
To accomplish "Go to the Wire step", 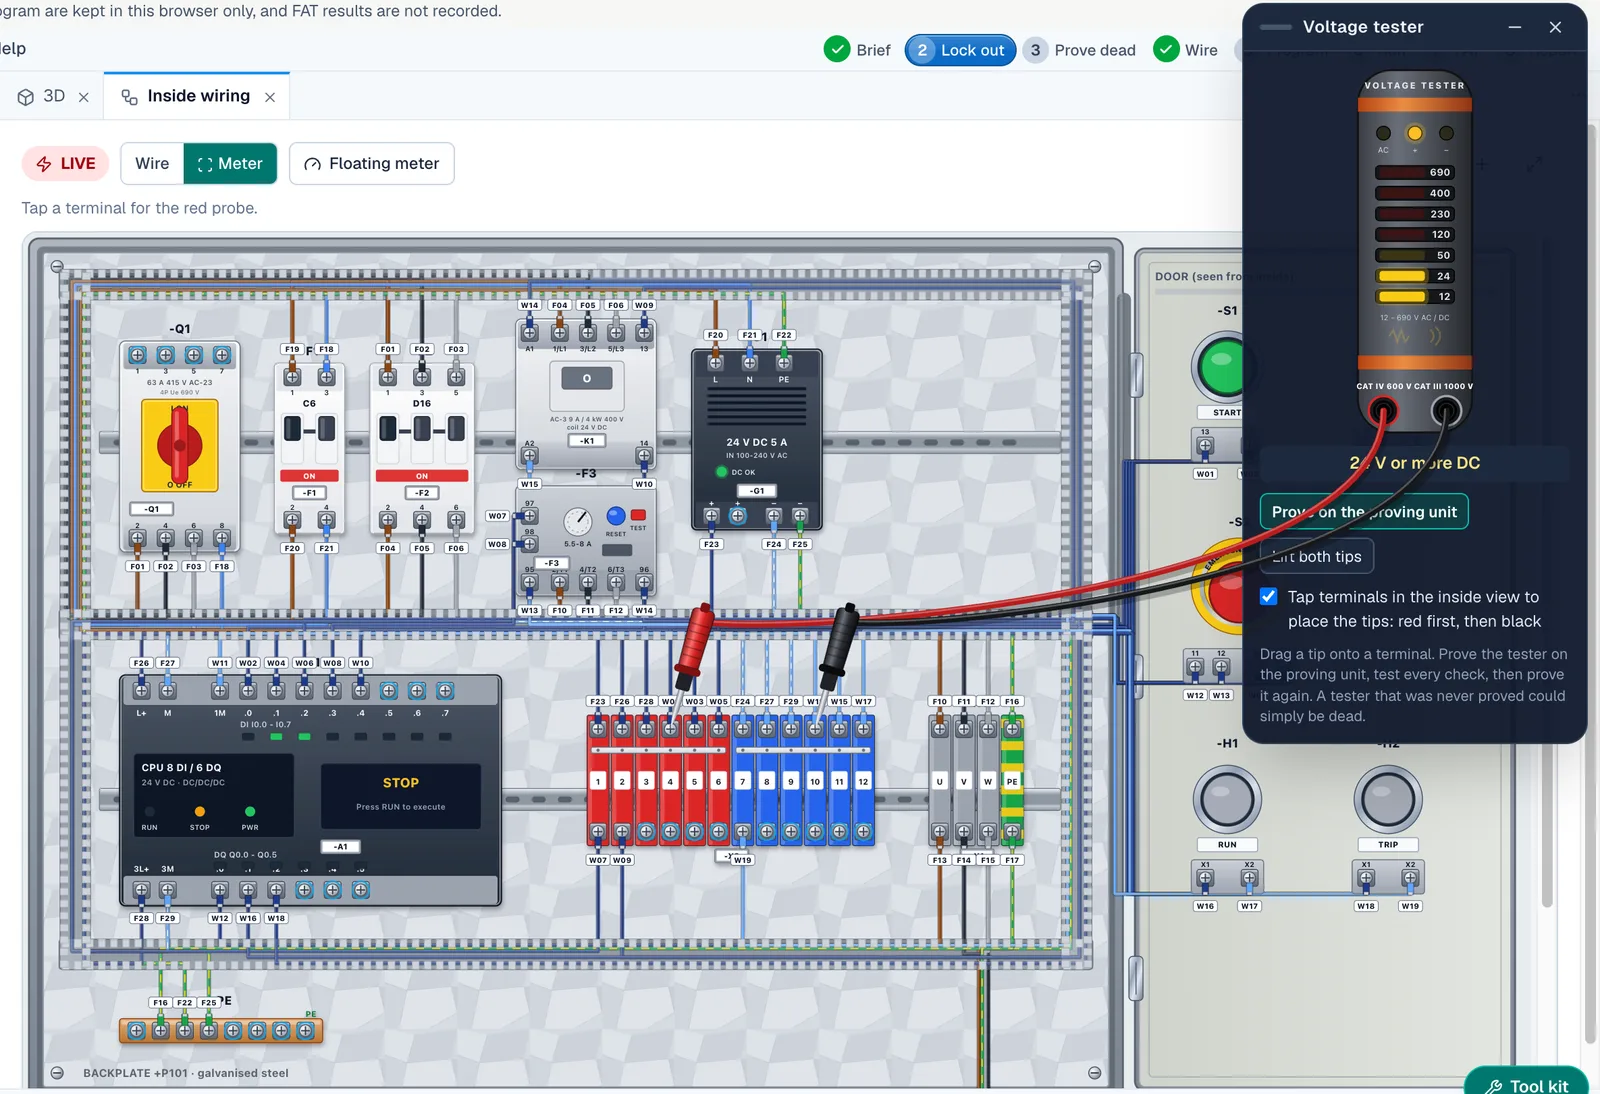I will pos(1186,50).
